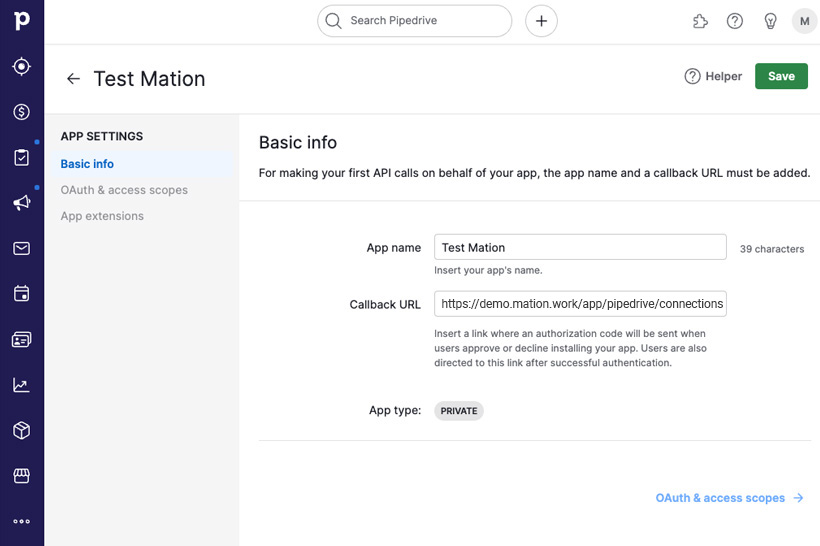Click the 'Test Mation' page title

coord(150,79)
